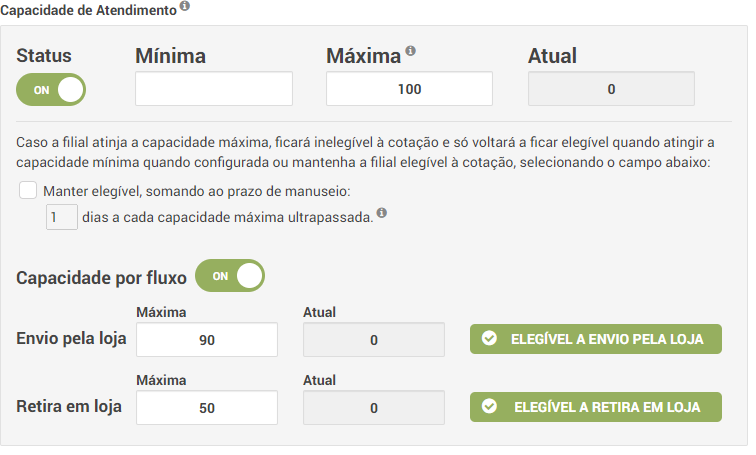Edit Retira em loja Máxima value 50

click(207, 408)
